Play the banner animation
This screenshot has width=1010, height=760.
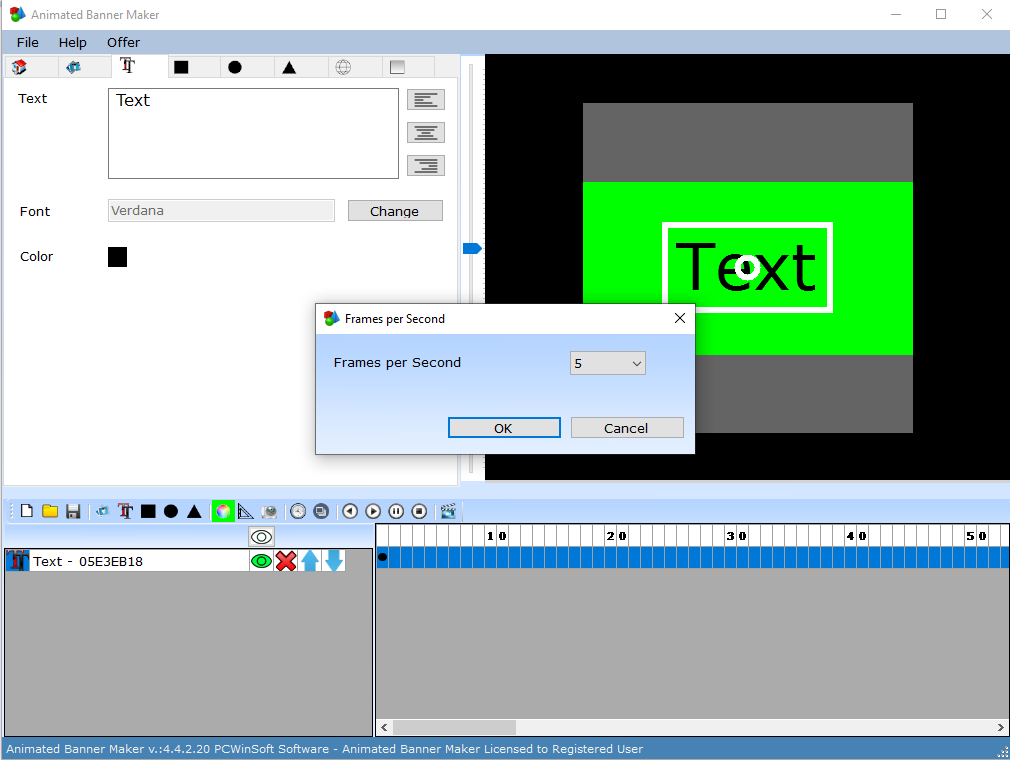[373, 511]
